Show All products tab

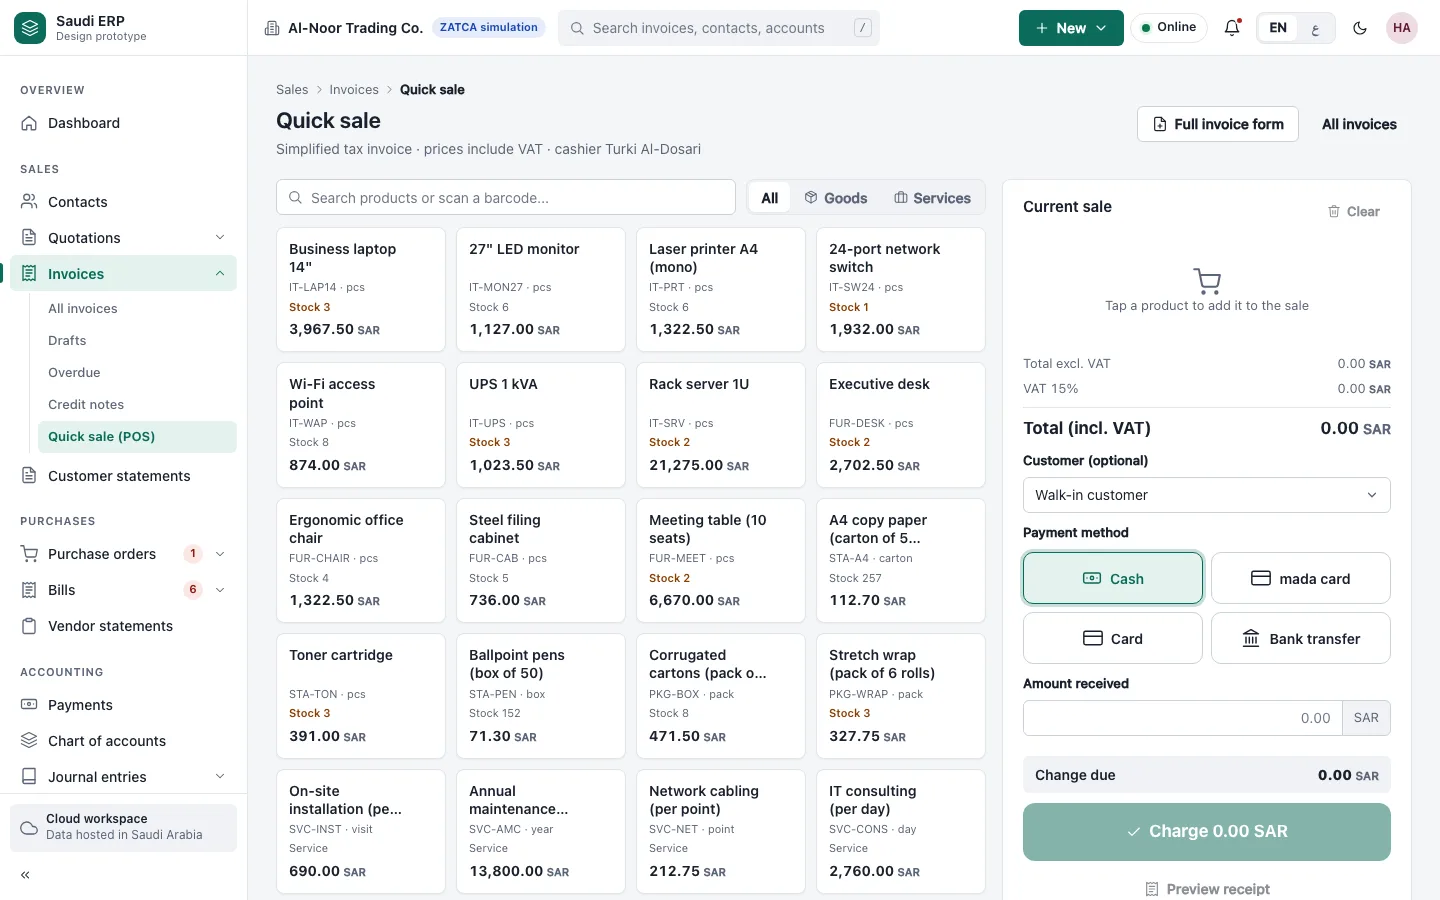[770, 198]
